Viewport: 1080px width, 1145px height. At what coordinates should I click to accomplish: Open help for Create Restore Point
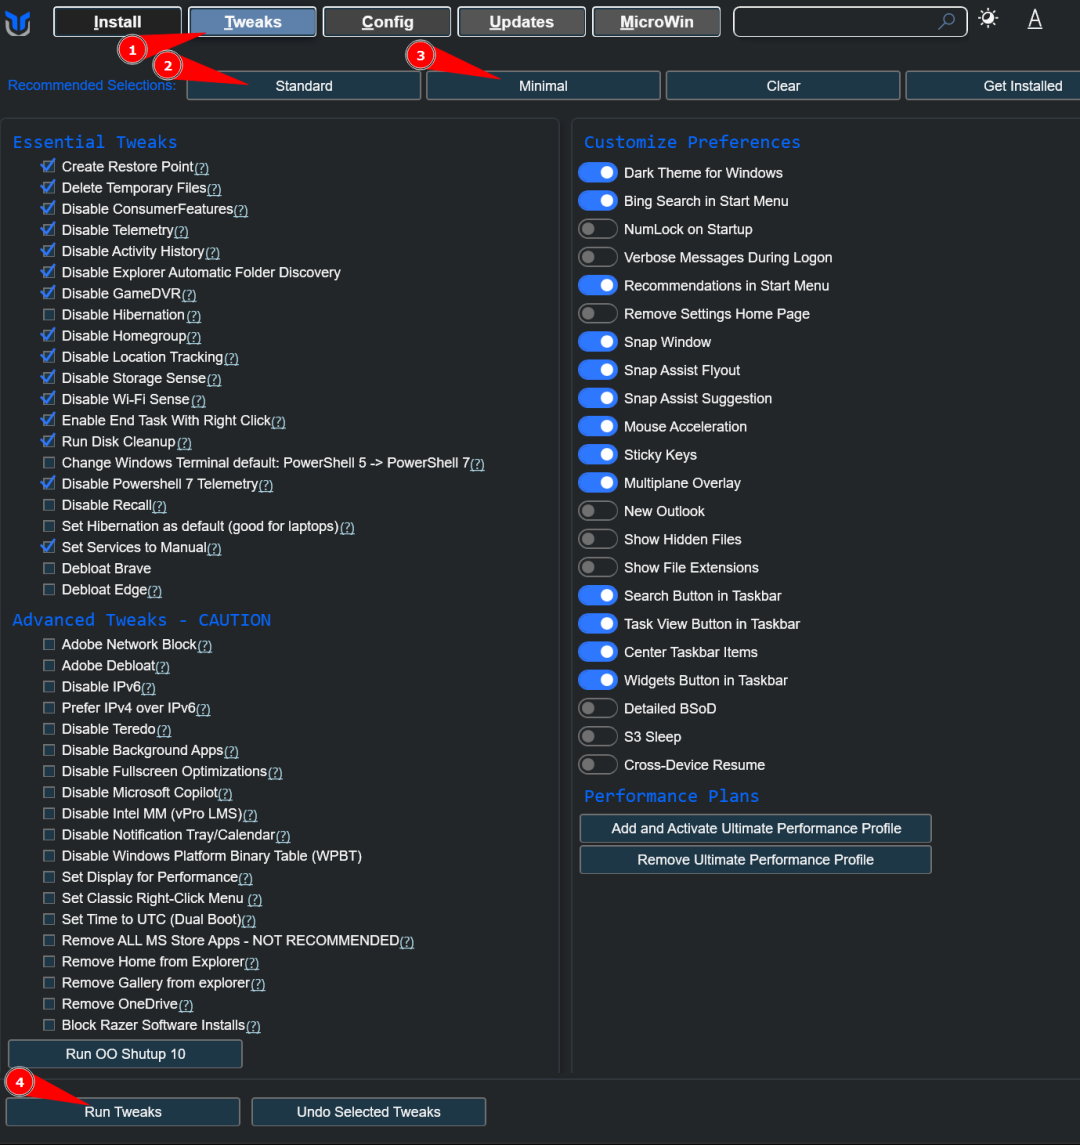coord(202,168)
